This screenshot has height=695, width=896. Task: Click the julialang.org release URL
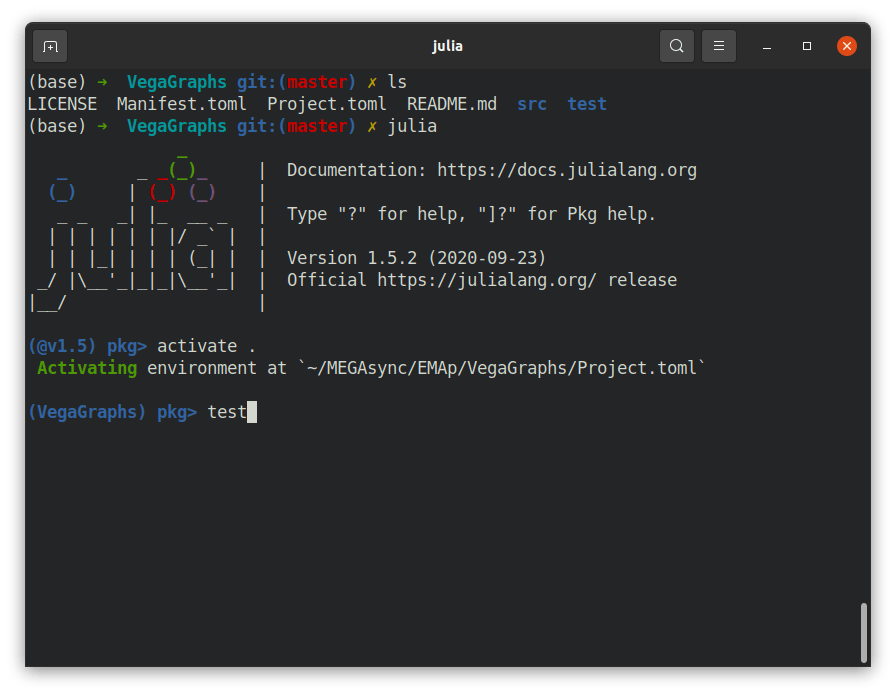[487, 280]
